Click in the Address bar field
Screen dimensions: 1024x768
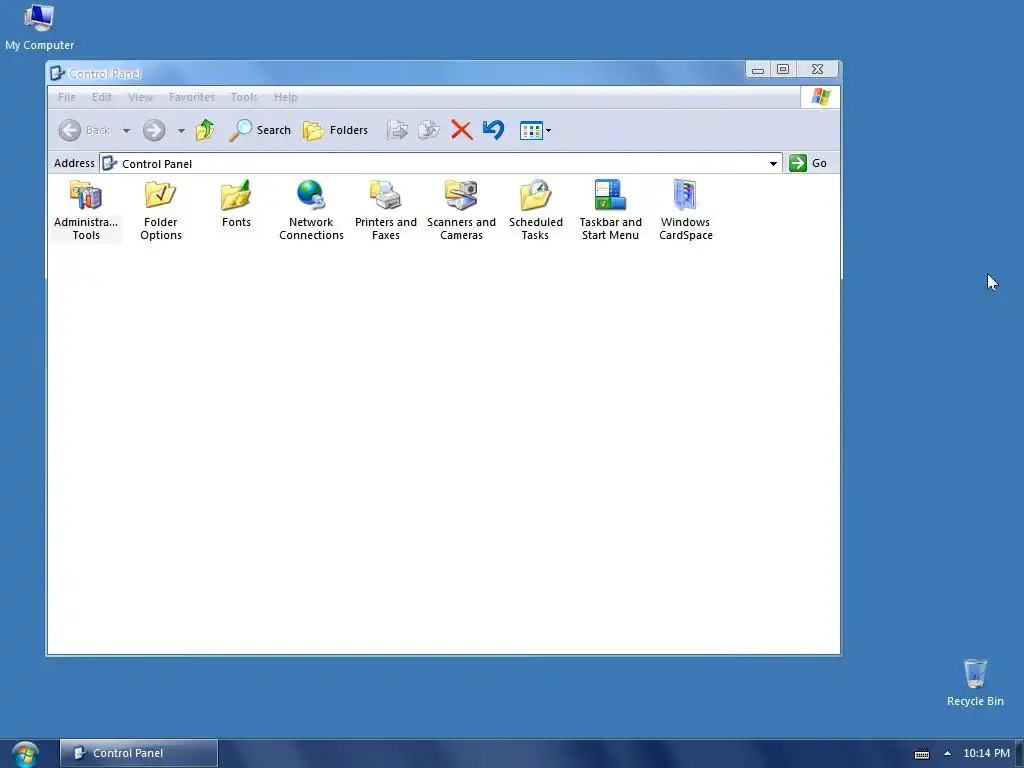pos(440,163)
